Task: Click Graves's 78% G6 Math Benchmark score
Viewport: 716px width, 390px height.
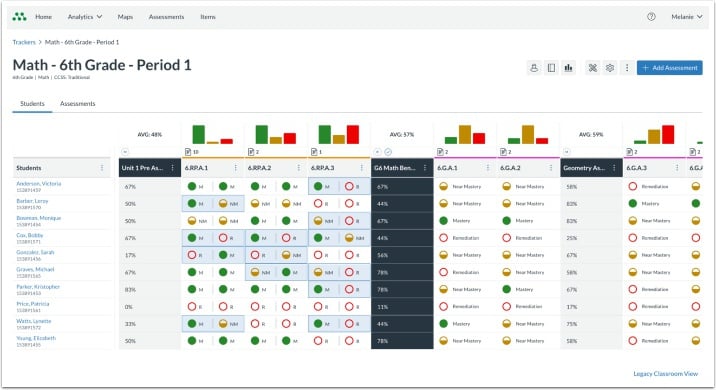Action: (x=383, y=273)
